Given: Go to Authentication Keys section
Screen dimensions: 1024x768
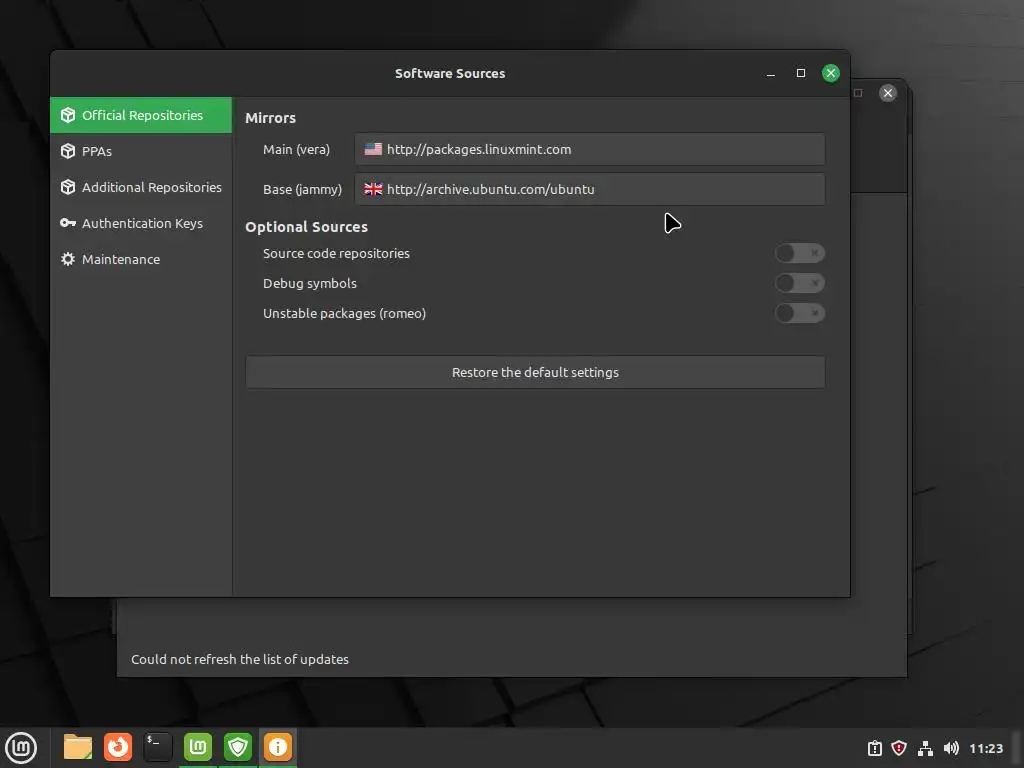Looking at the screenshot, I should 141,223.
